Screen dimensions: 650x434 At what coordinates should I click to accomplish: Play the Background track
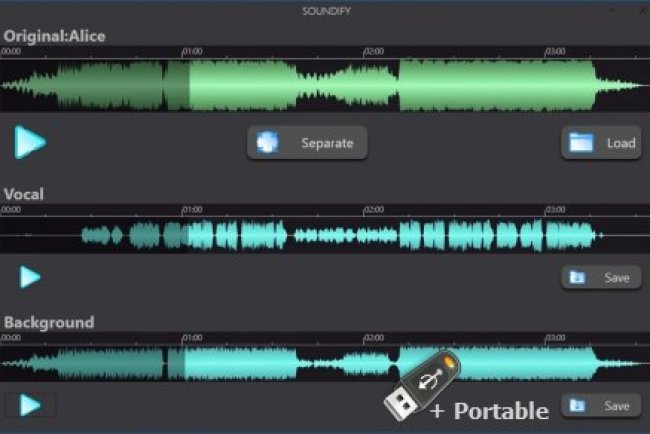[x=31, y=405]
